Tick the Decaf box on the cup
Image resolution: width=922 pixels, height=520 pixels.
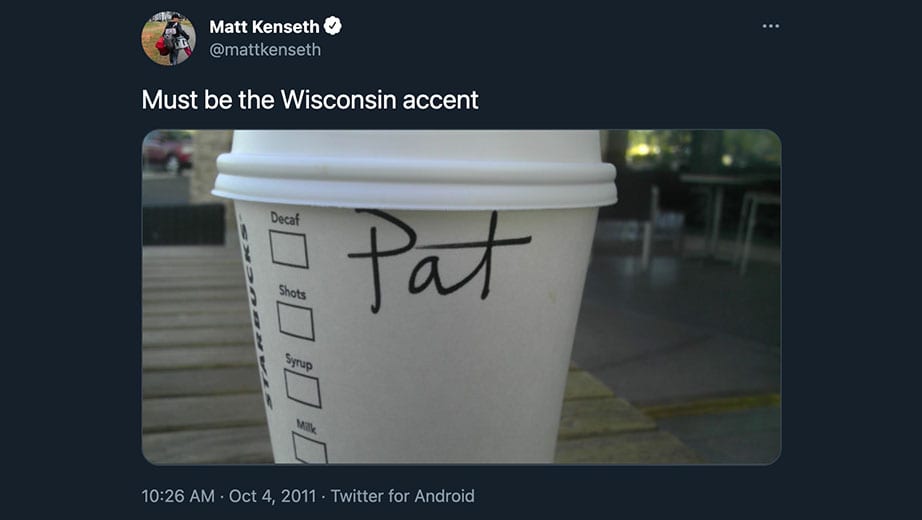tap(289, 249)
